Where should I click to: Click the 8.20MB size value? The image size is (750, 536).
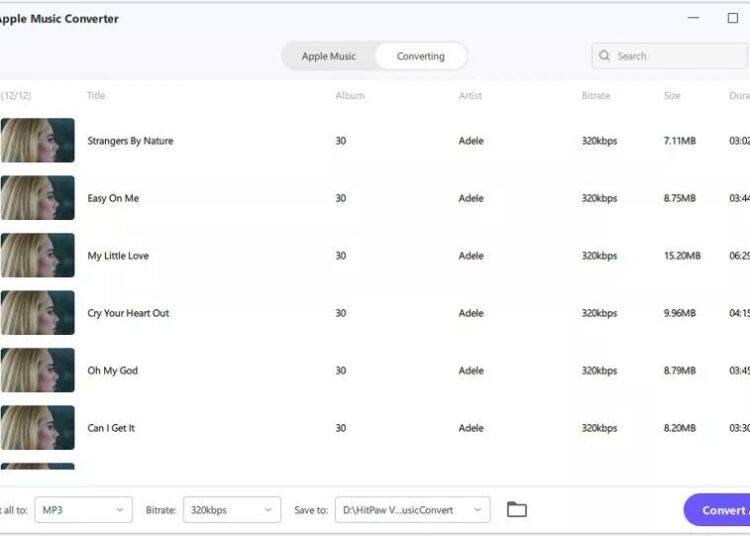click(x=679, y=427)
